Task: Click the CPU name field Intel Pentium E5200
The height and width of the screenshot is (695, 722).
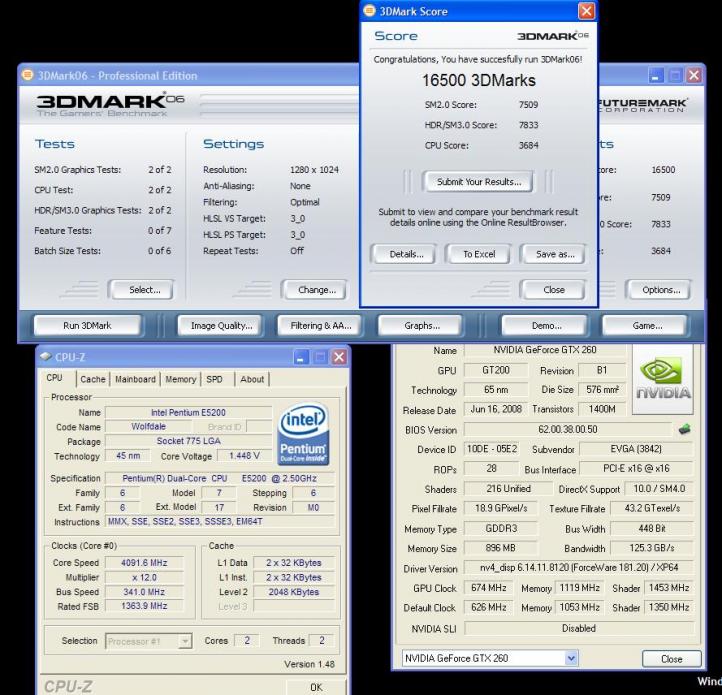Action: [x=188, y=412]
